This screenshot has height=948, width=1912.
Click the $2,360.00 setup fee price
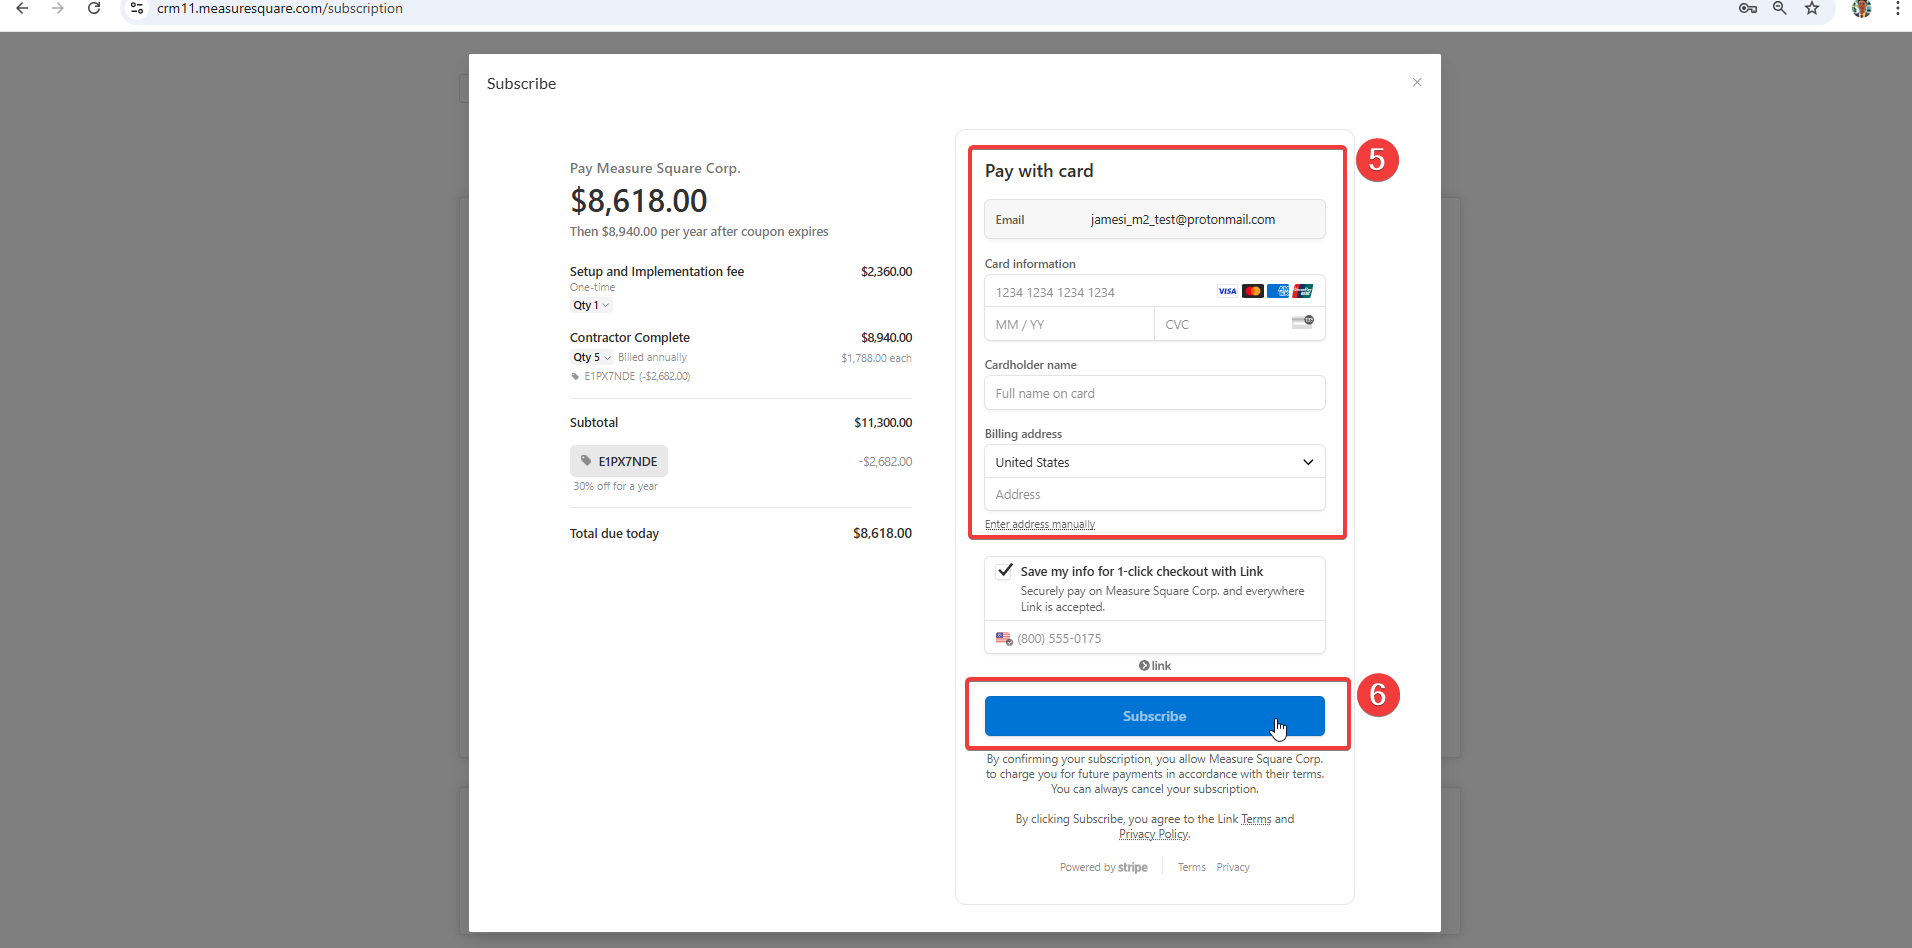886,271
